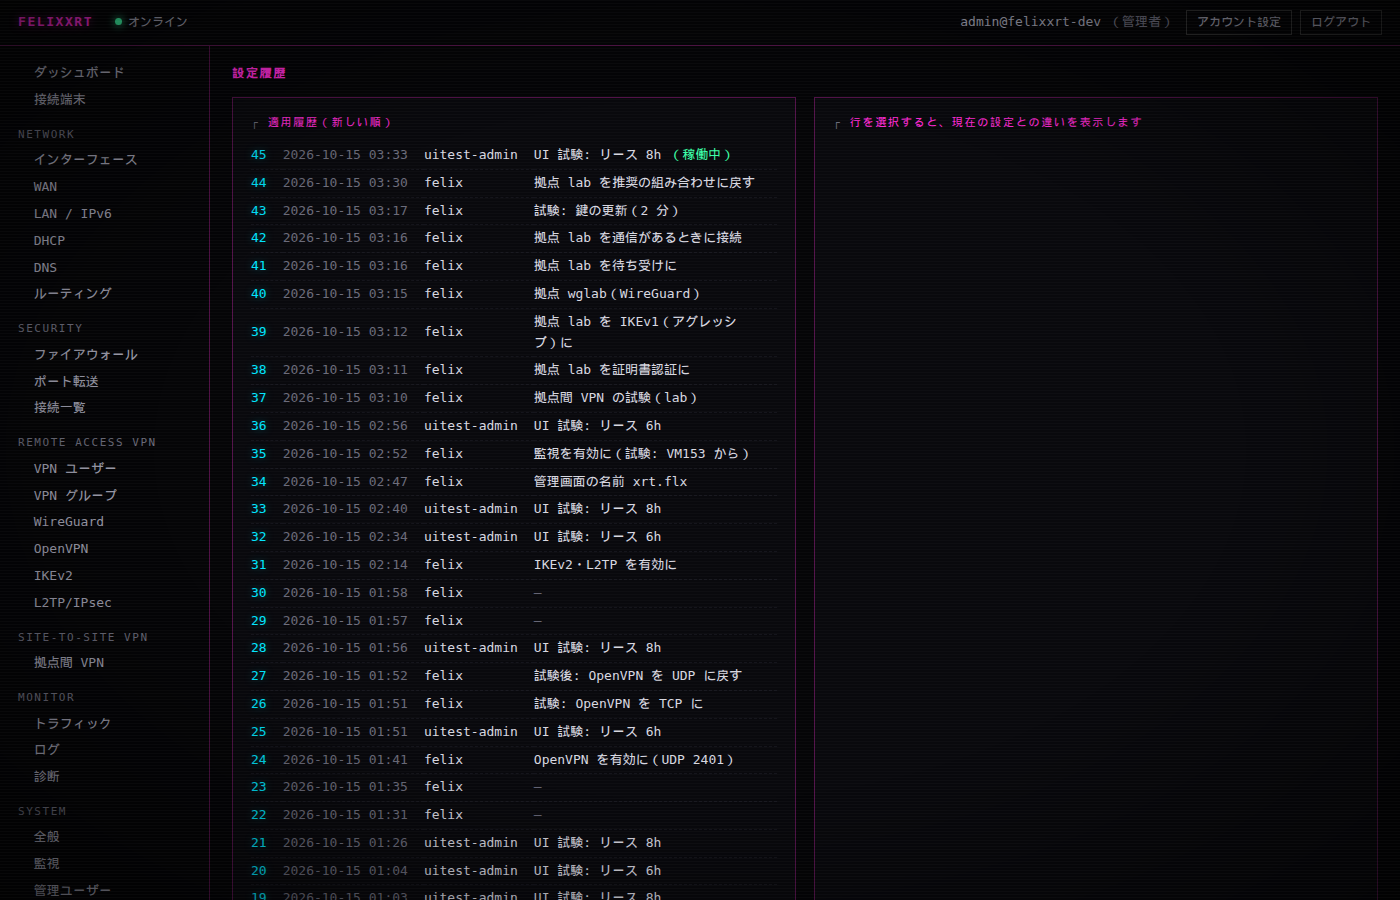Select history row 25 at 01:51 uitest-admin
The height and width of the screenshot is (900, 1400).
(x=513, y=732)
